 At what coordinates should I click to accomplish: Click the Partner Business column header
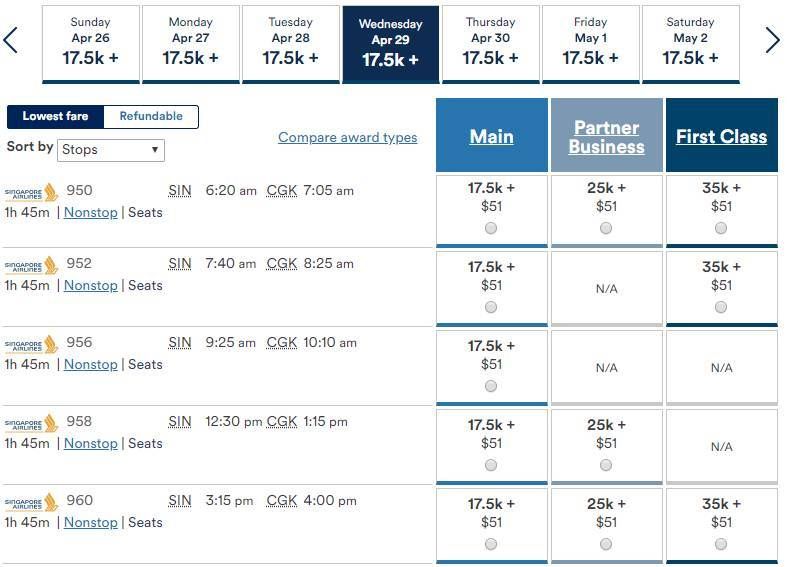[606, 136]
